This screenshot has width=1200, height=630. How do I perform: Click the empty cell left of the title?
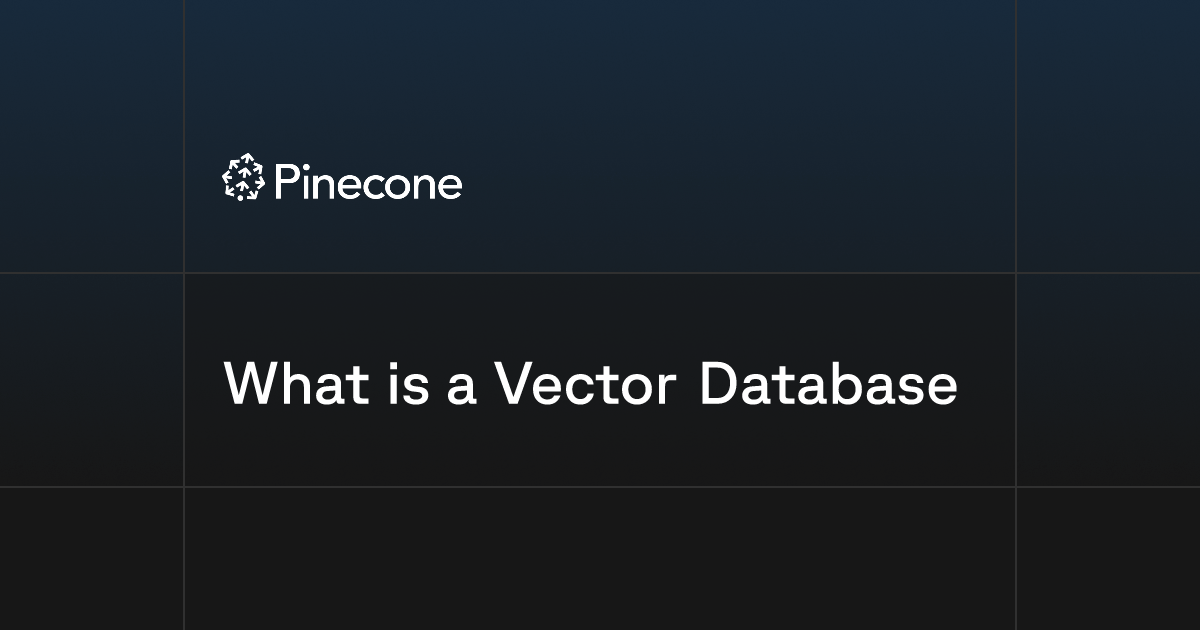click(91, 380)
